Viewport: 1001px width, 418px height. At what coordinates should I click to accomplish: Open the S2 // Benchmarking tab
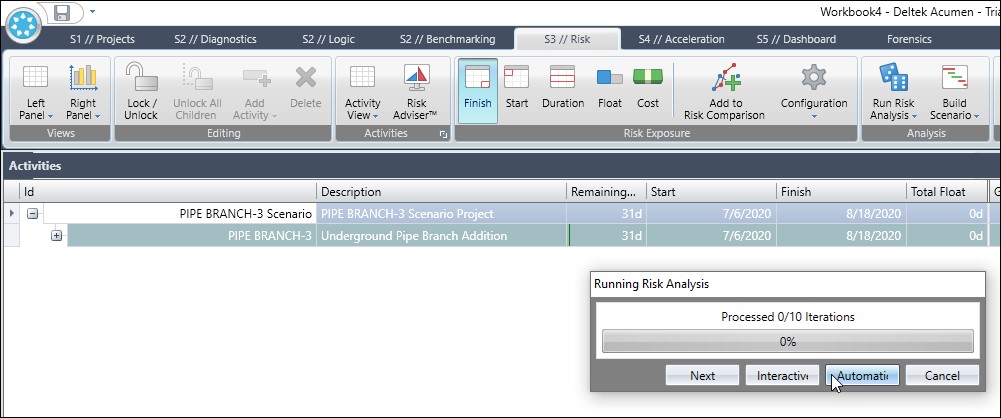[x=448, y=39]
